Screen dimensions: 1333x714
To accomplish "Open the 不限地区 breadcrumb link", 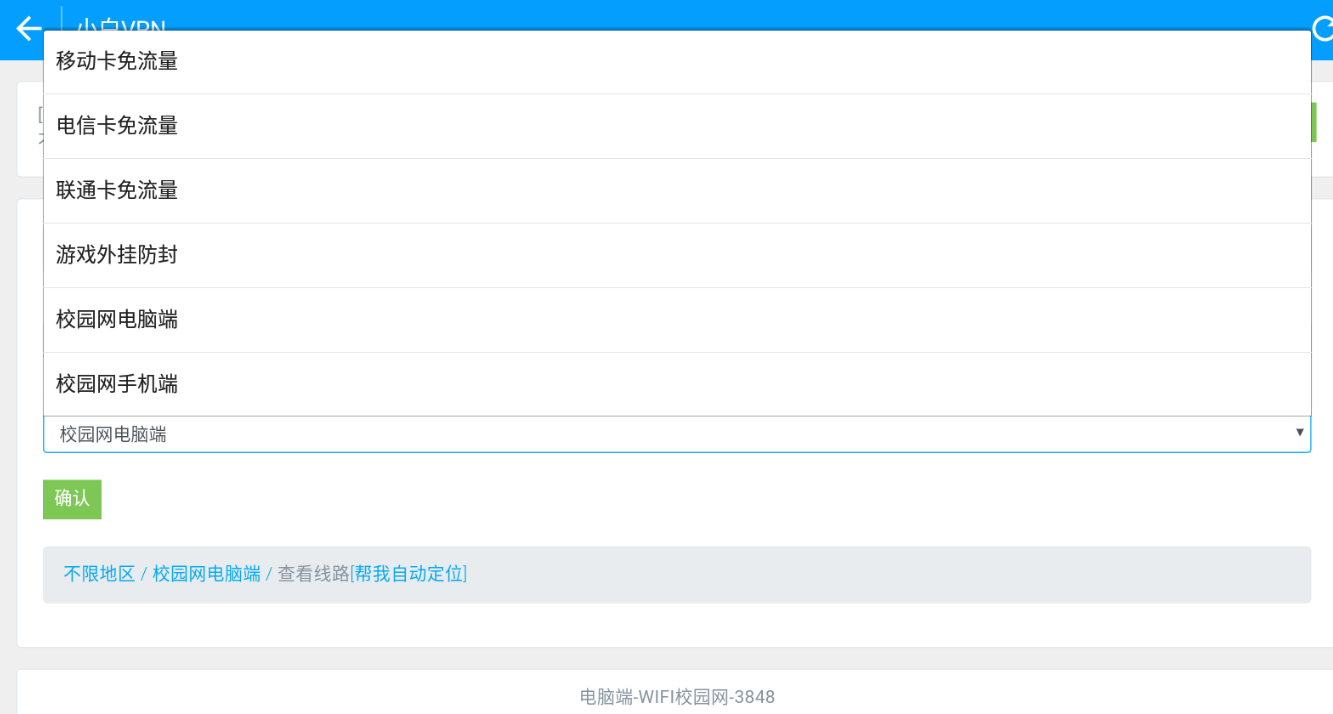I will point(99,574).
